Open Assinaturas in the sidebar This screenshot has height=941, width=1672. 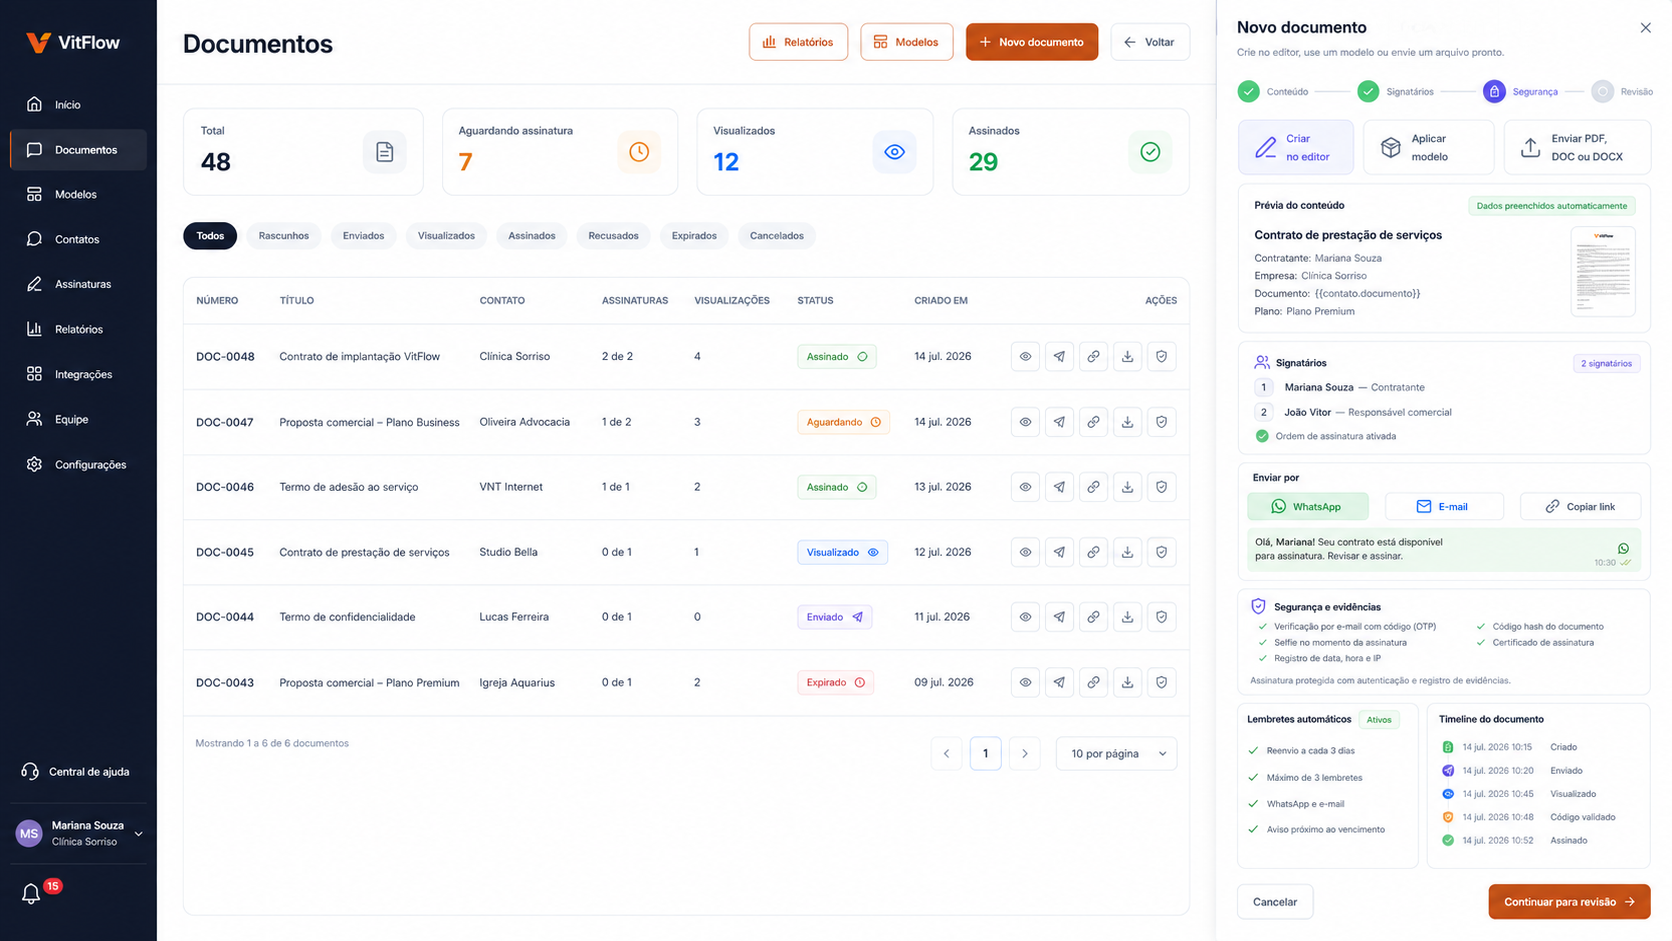[78, 284]
